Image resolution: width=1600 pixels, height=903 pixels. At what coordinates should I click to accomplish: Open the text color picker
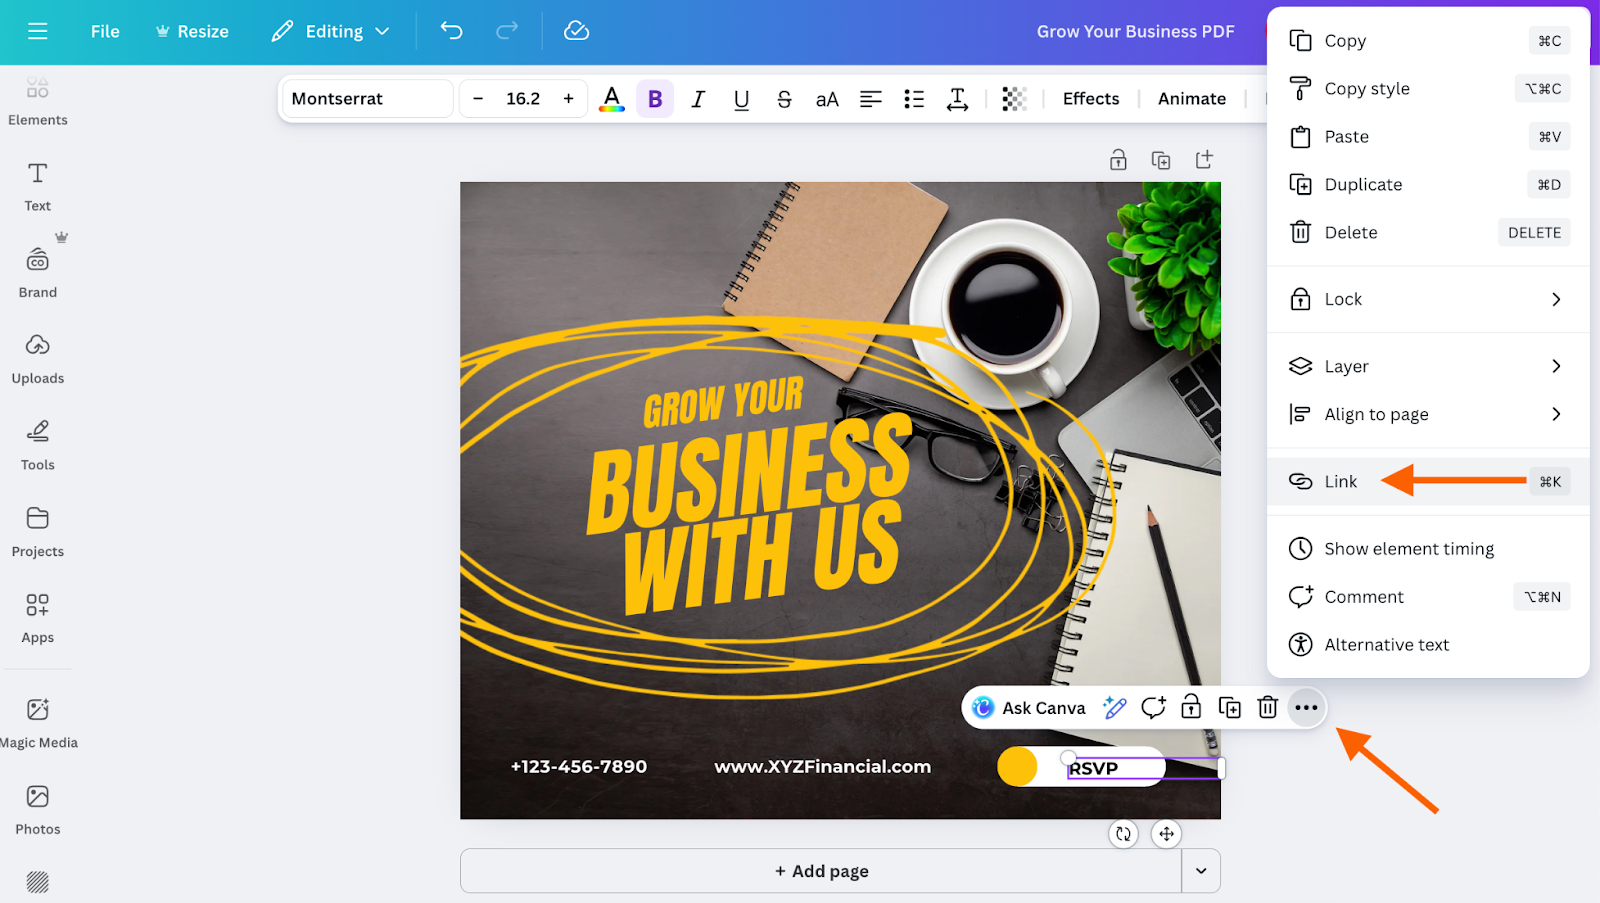[x=612, y=98]
